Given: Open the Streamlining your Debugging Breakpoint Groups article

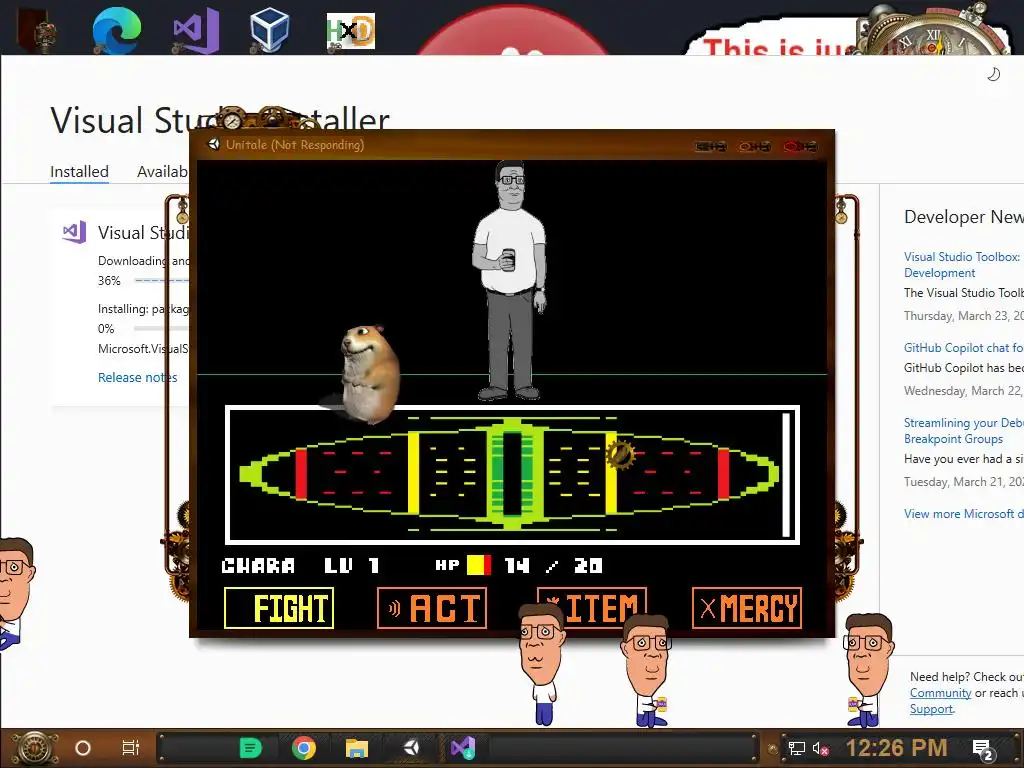Looking at the screenshot, I should [963, 431].
